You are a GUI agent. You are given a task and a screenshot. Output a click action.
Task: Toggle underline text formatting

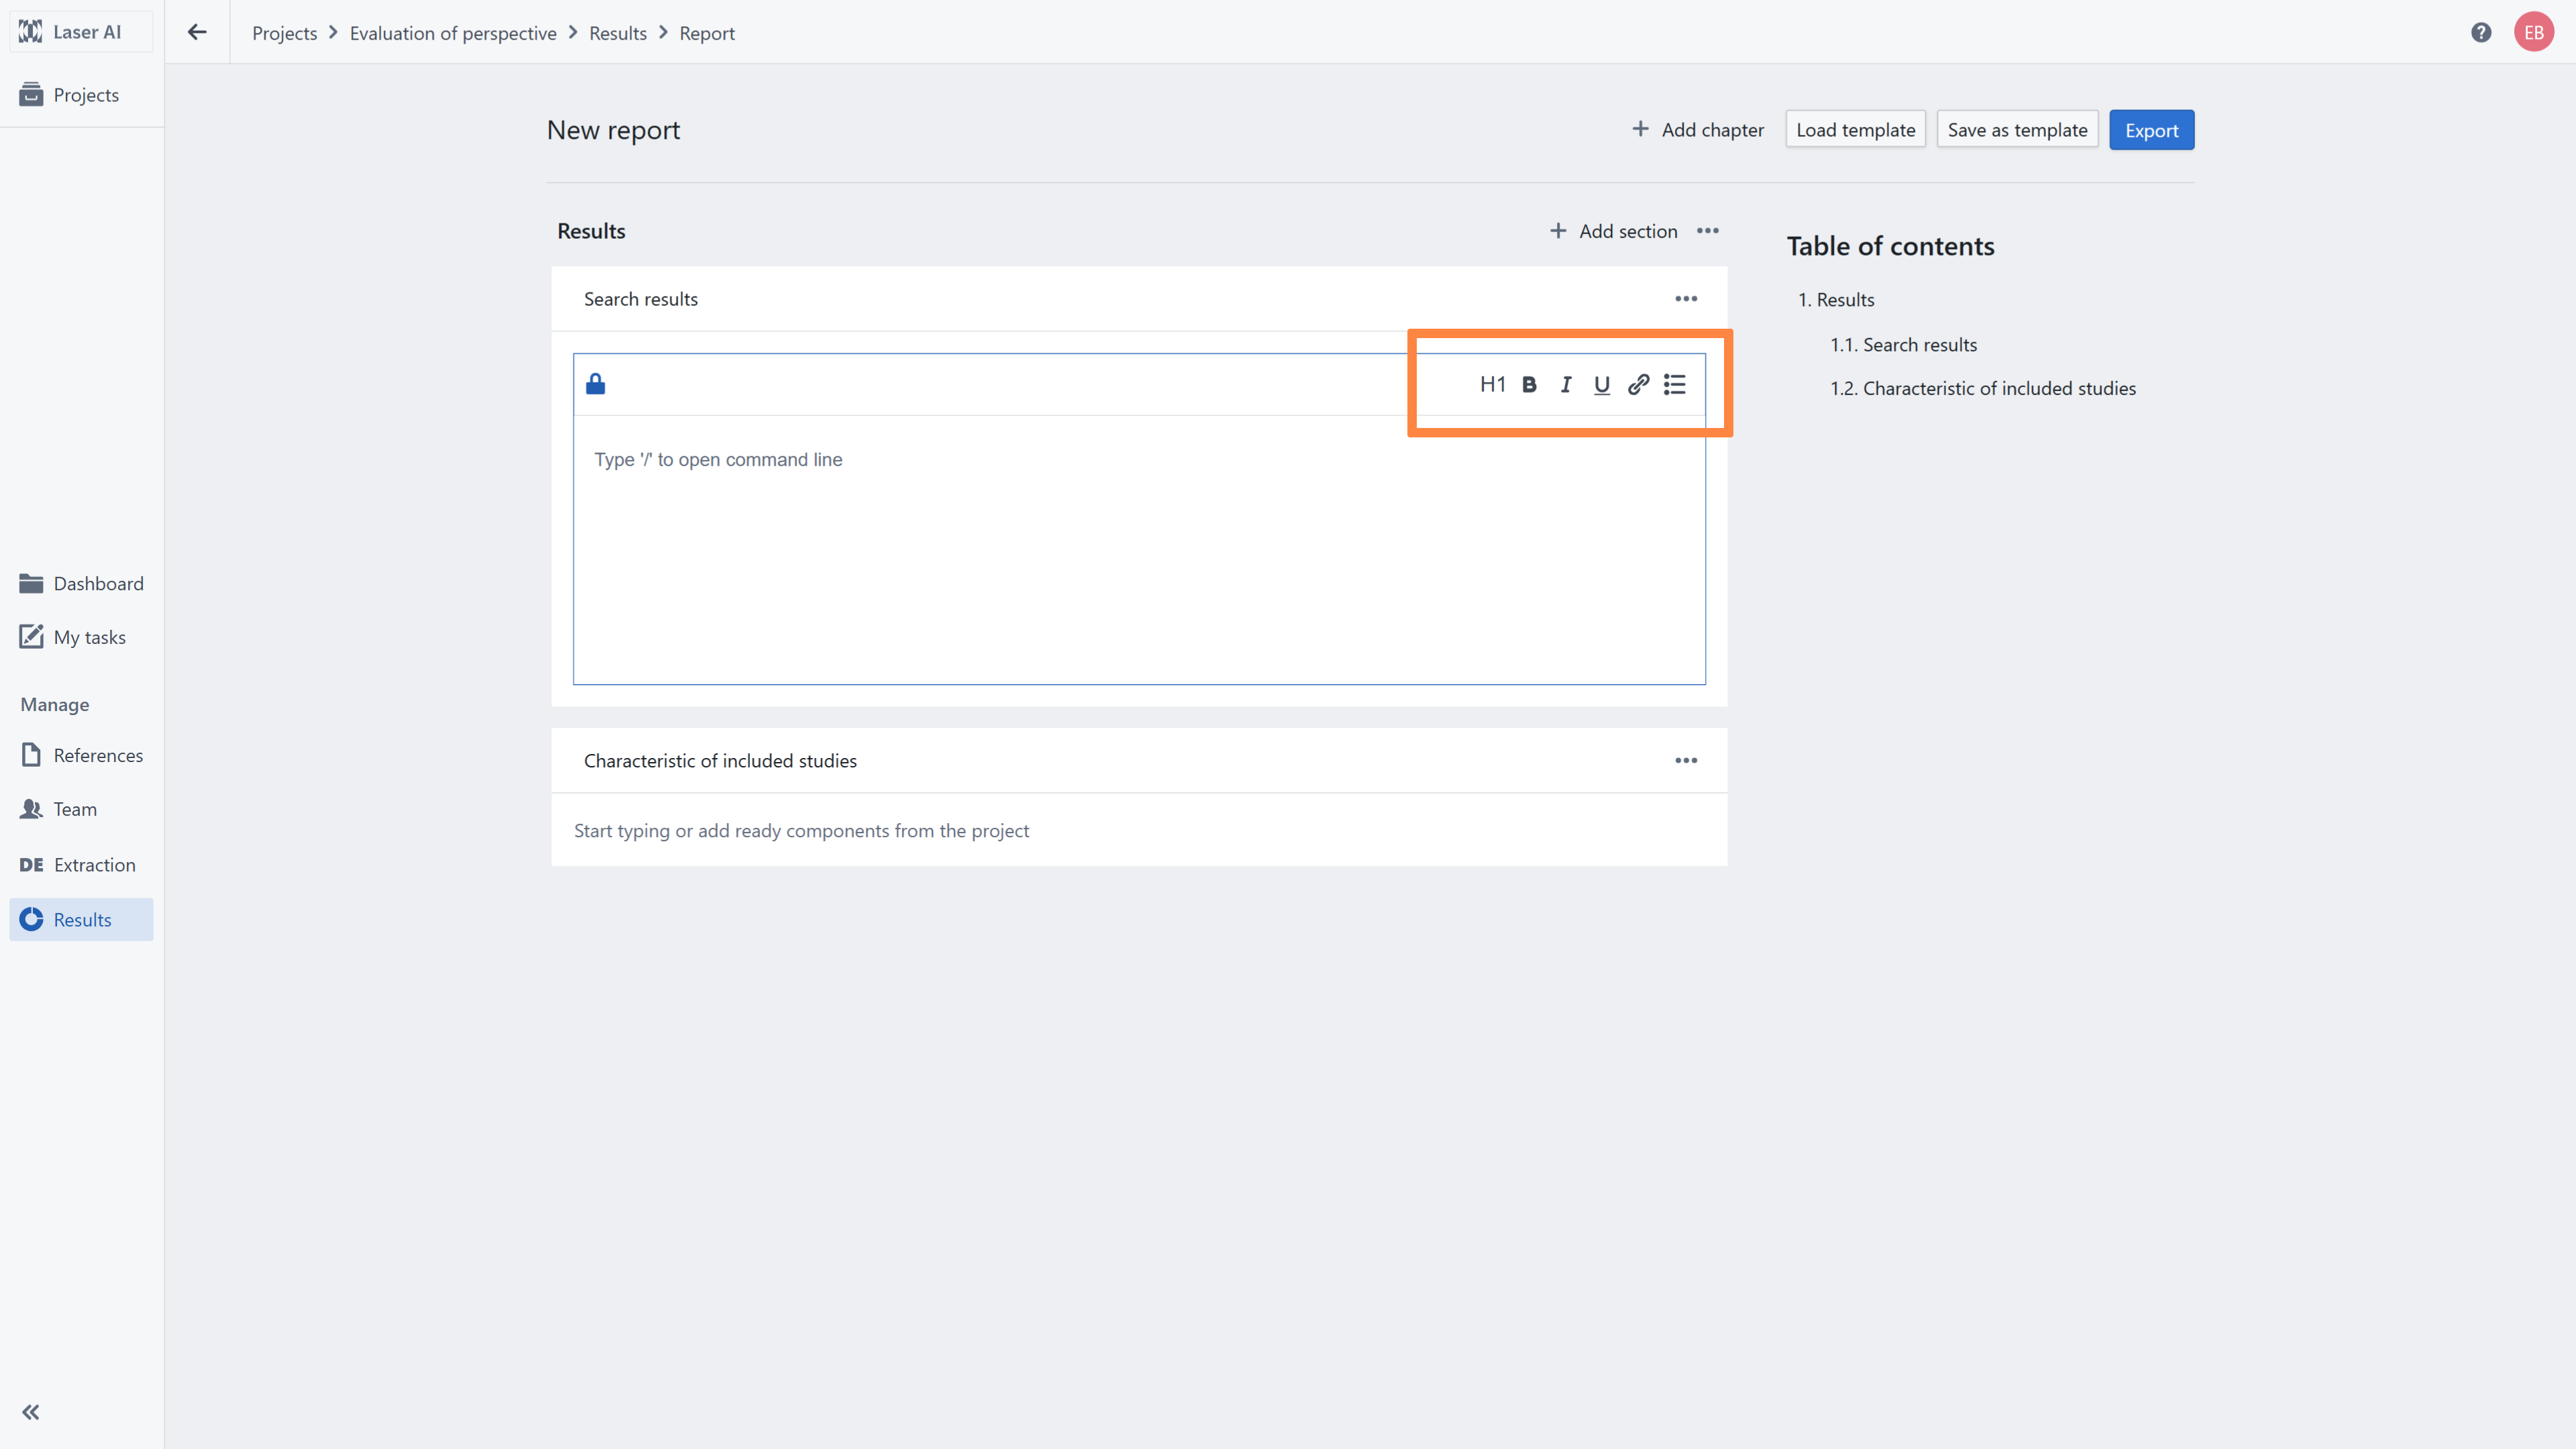(1601, 385)
